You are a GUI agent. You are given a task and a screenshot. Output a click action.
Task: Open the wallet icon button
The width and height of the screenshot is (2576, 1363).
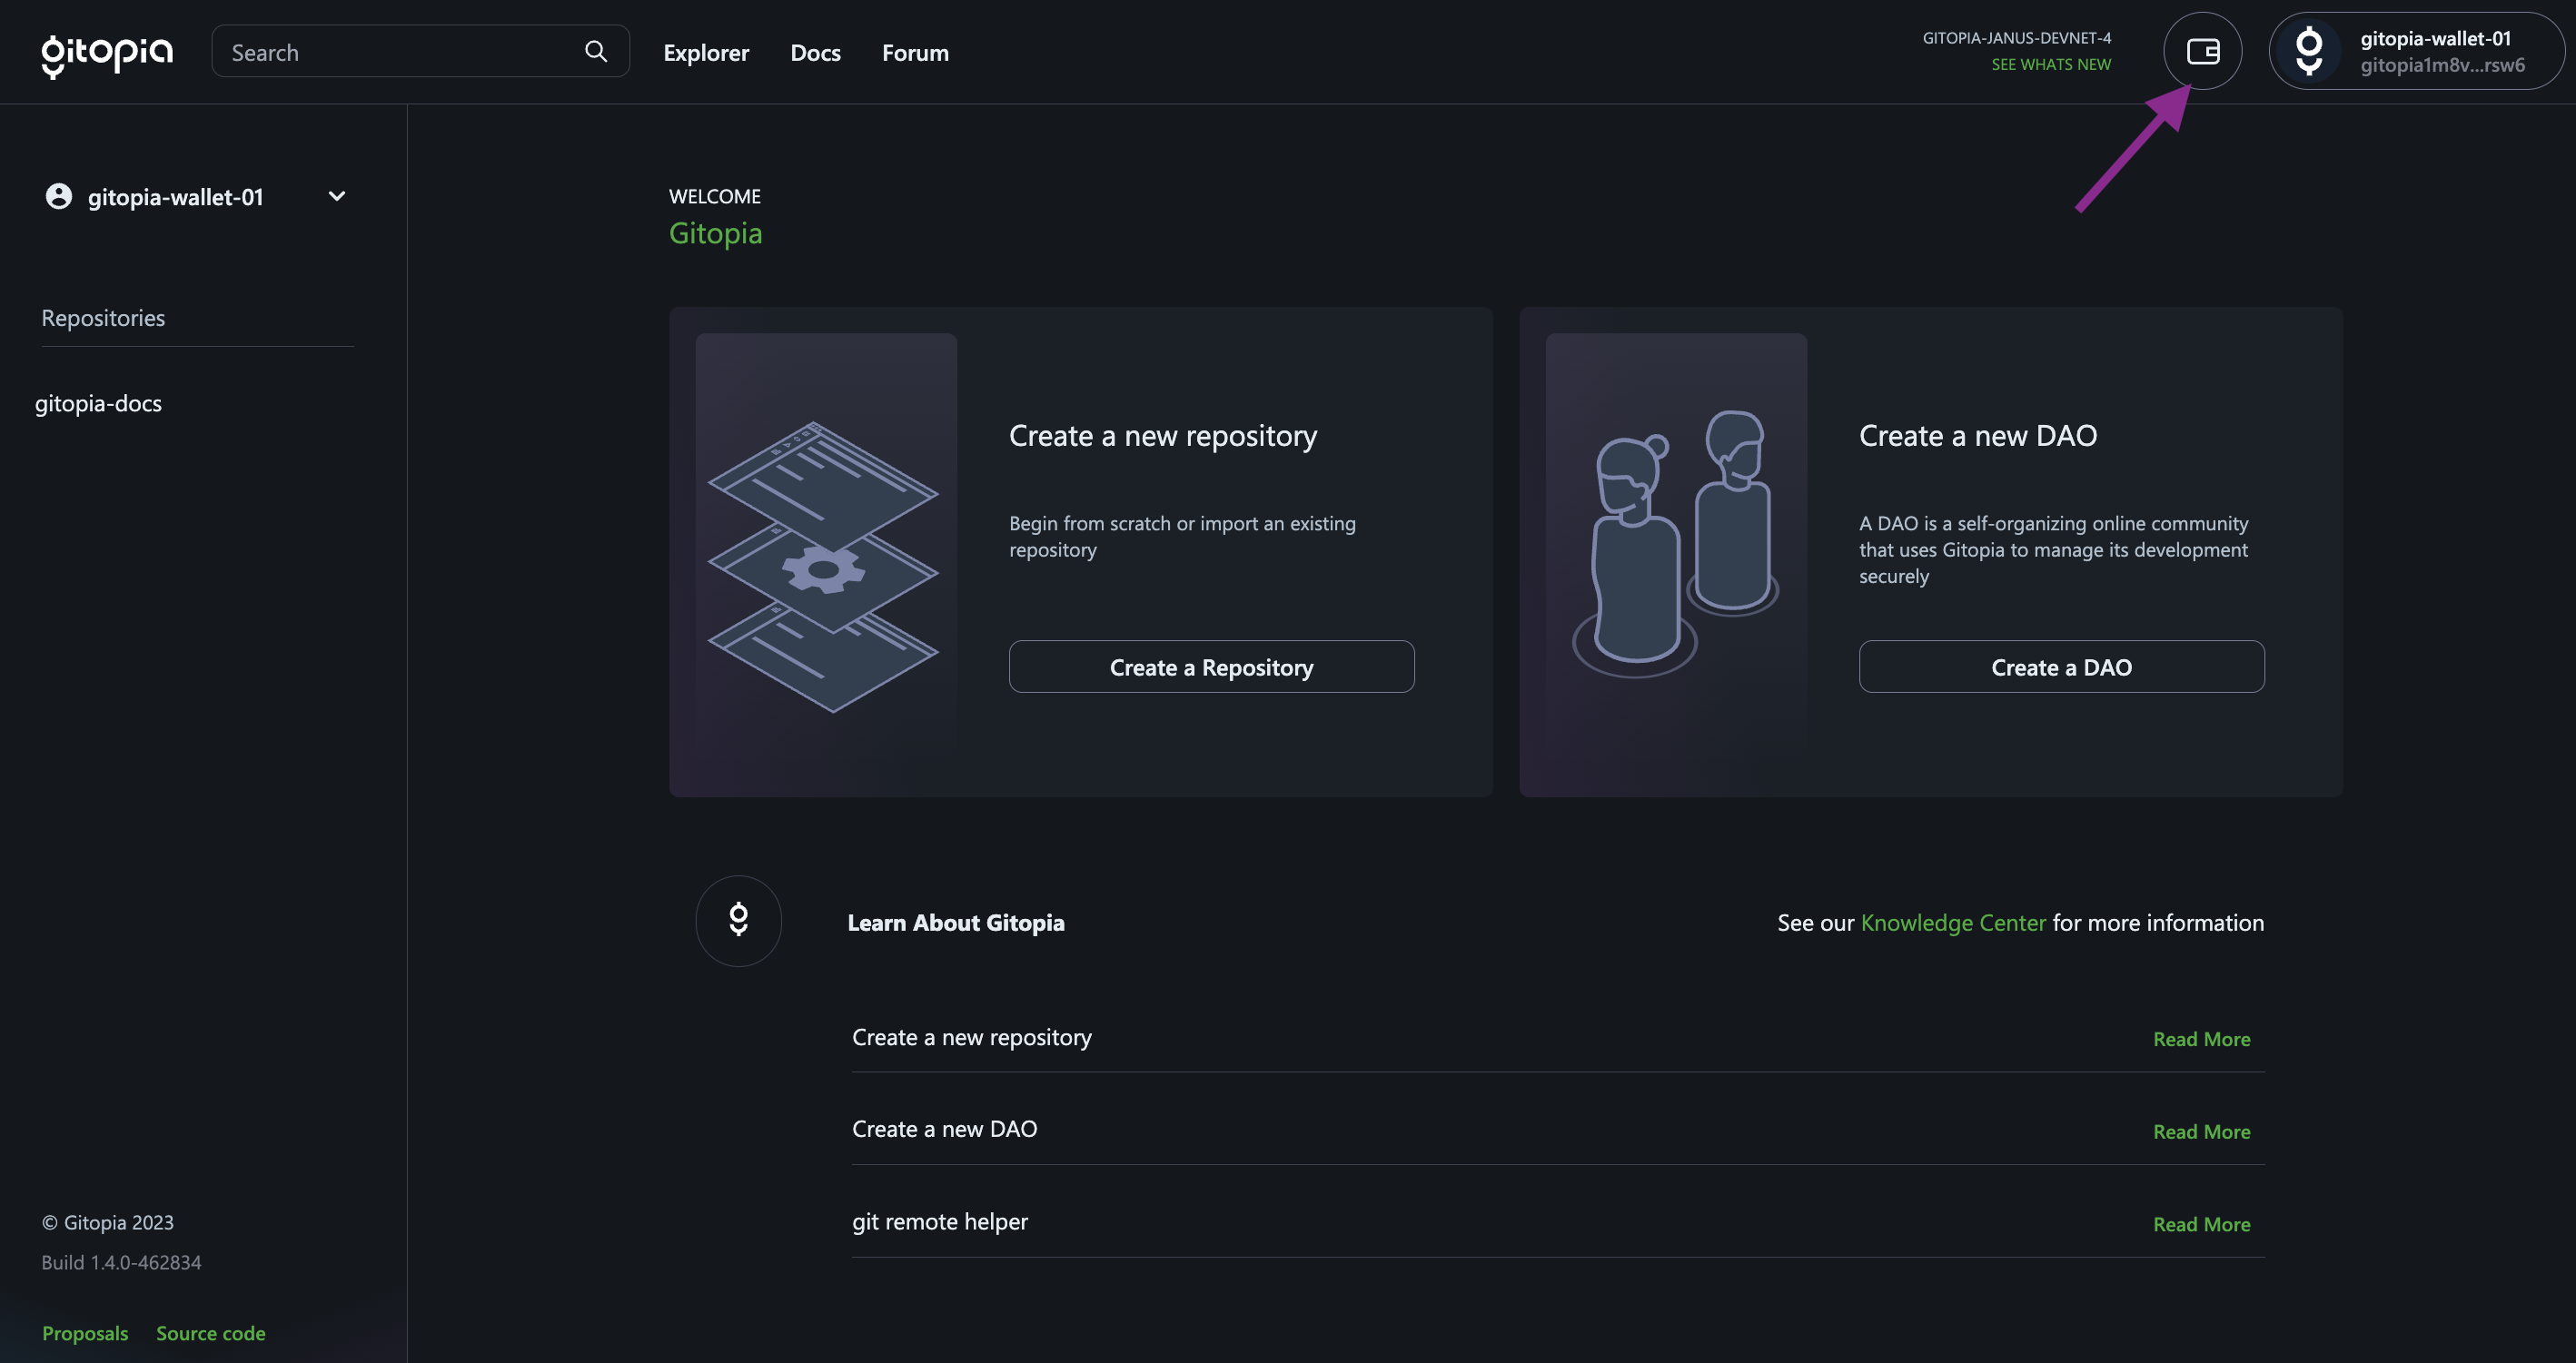tap(2203, 51)
